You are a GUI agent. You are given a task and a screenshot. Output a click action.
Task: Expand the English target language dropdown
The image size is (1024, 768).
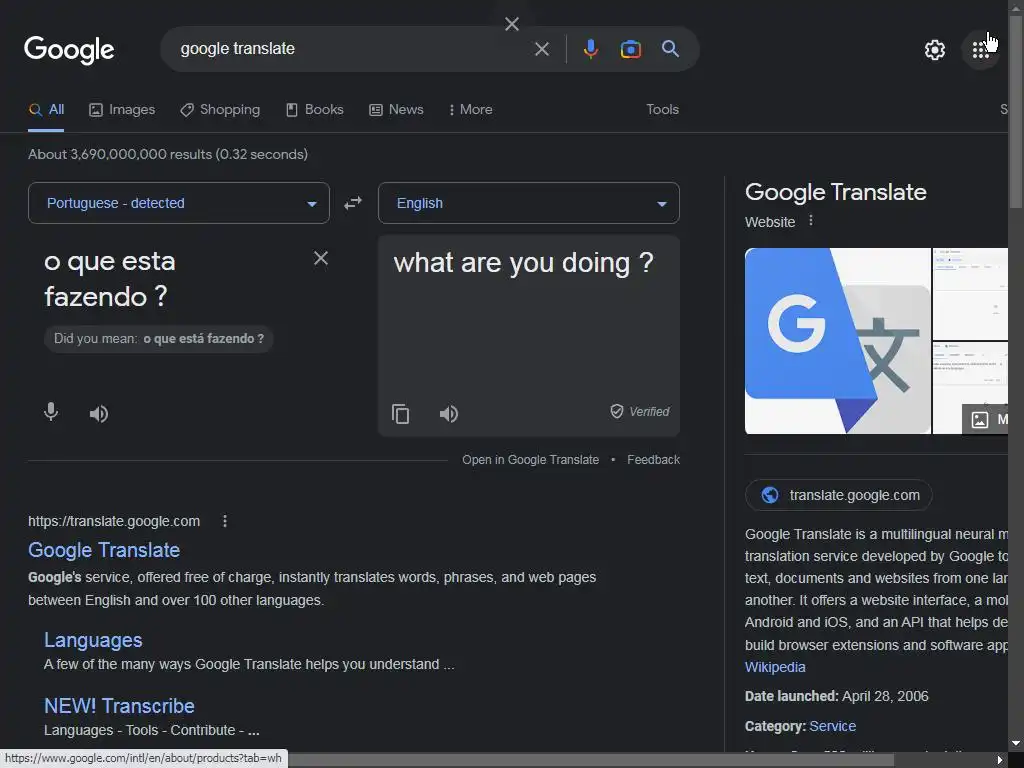pyautogui.click(x=529, y=203)
